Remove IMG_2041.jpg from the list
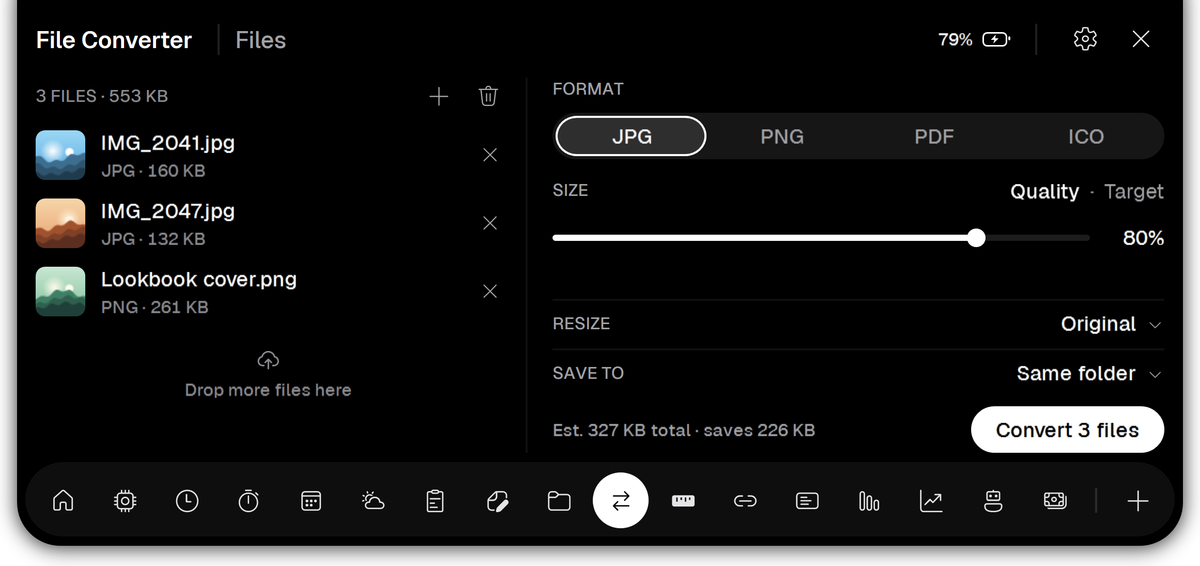 coord(490,155)
